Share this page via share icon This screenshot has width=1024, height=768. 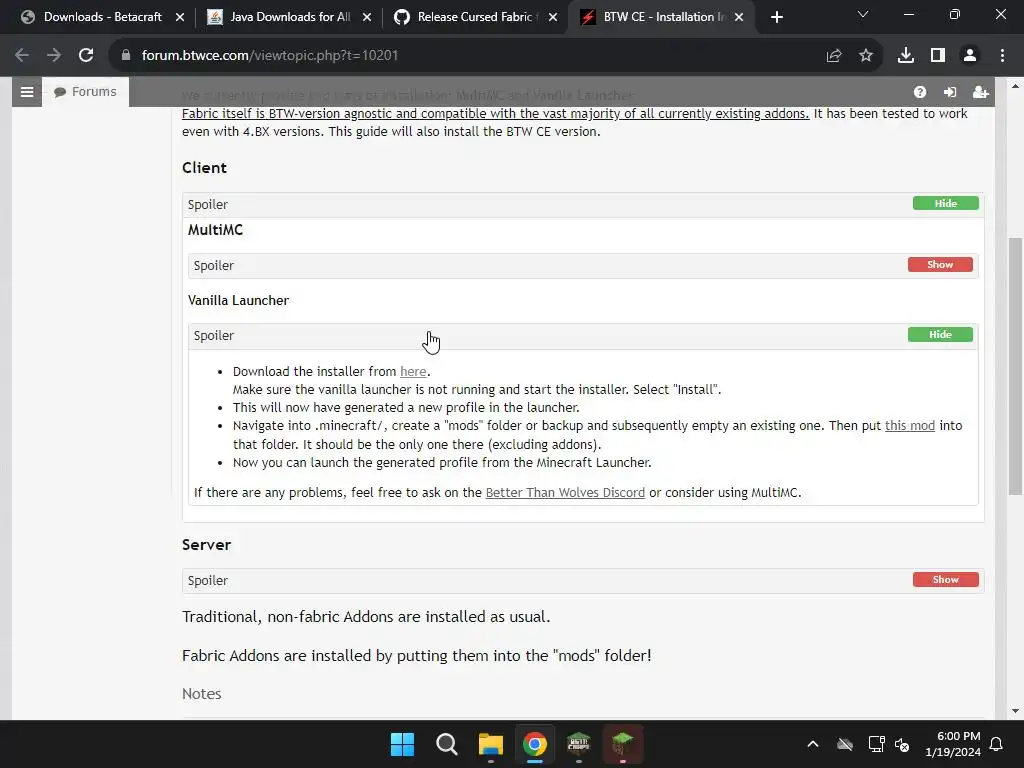834,56
